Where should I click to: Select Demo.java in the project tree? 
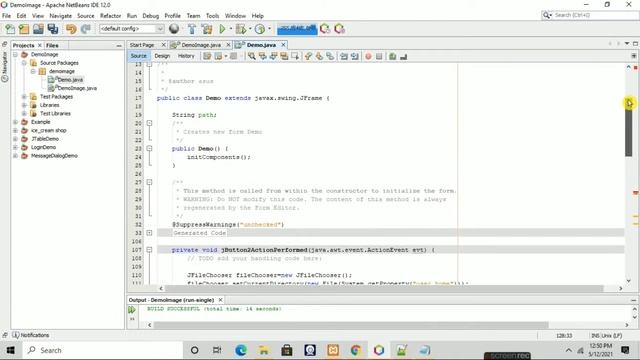(x=70, y=80)
